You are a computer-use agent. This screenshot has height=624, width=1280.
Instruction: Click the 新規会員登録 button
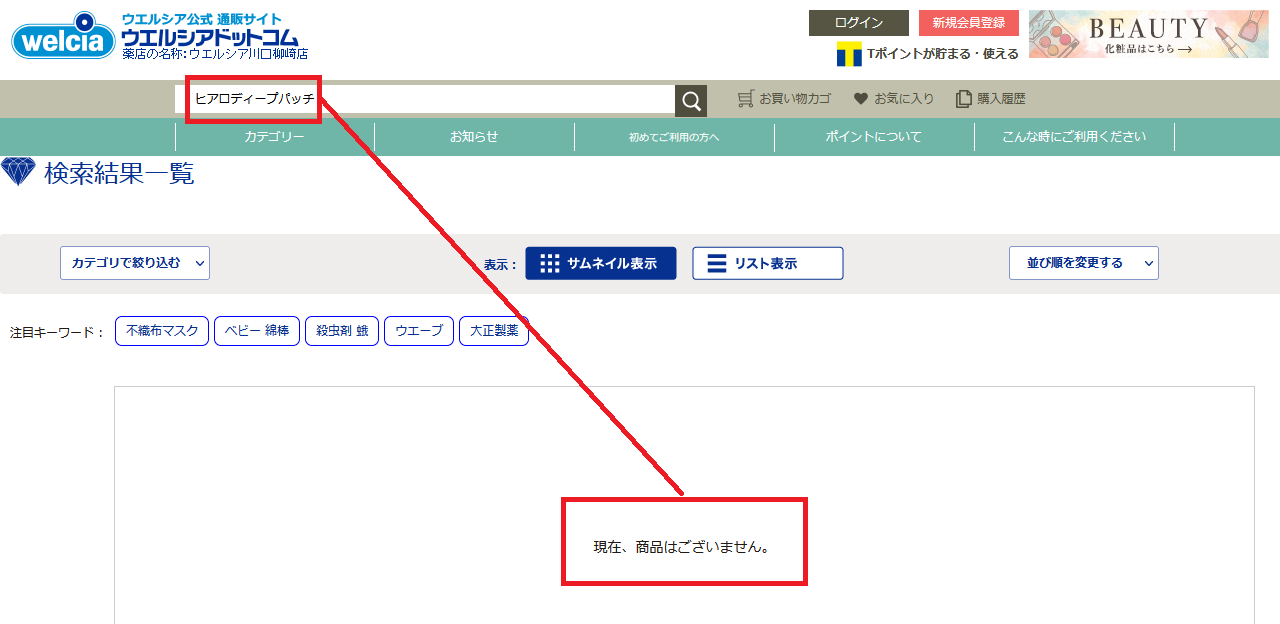click(x=968, y=23)
